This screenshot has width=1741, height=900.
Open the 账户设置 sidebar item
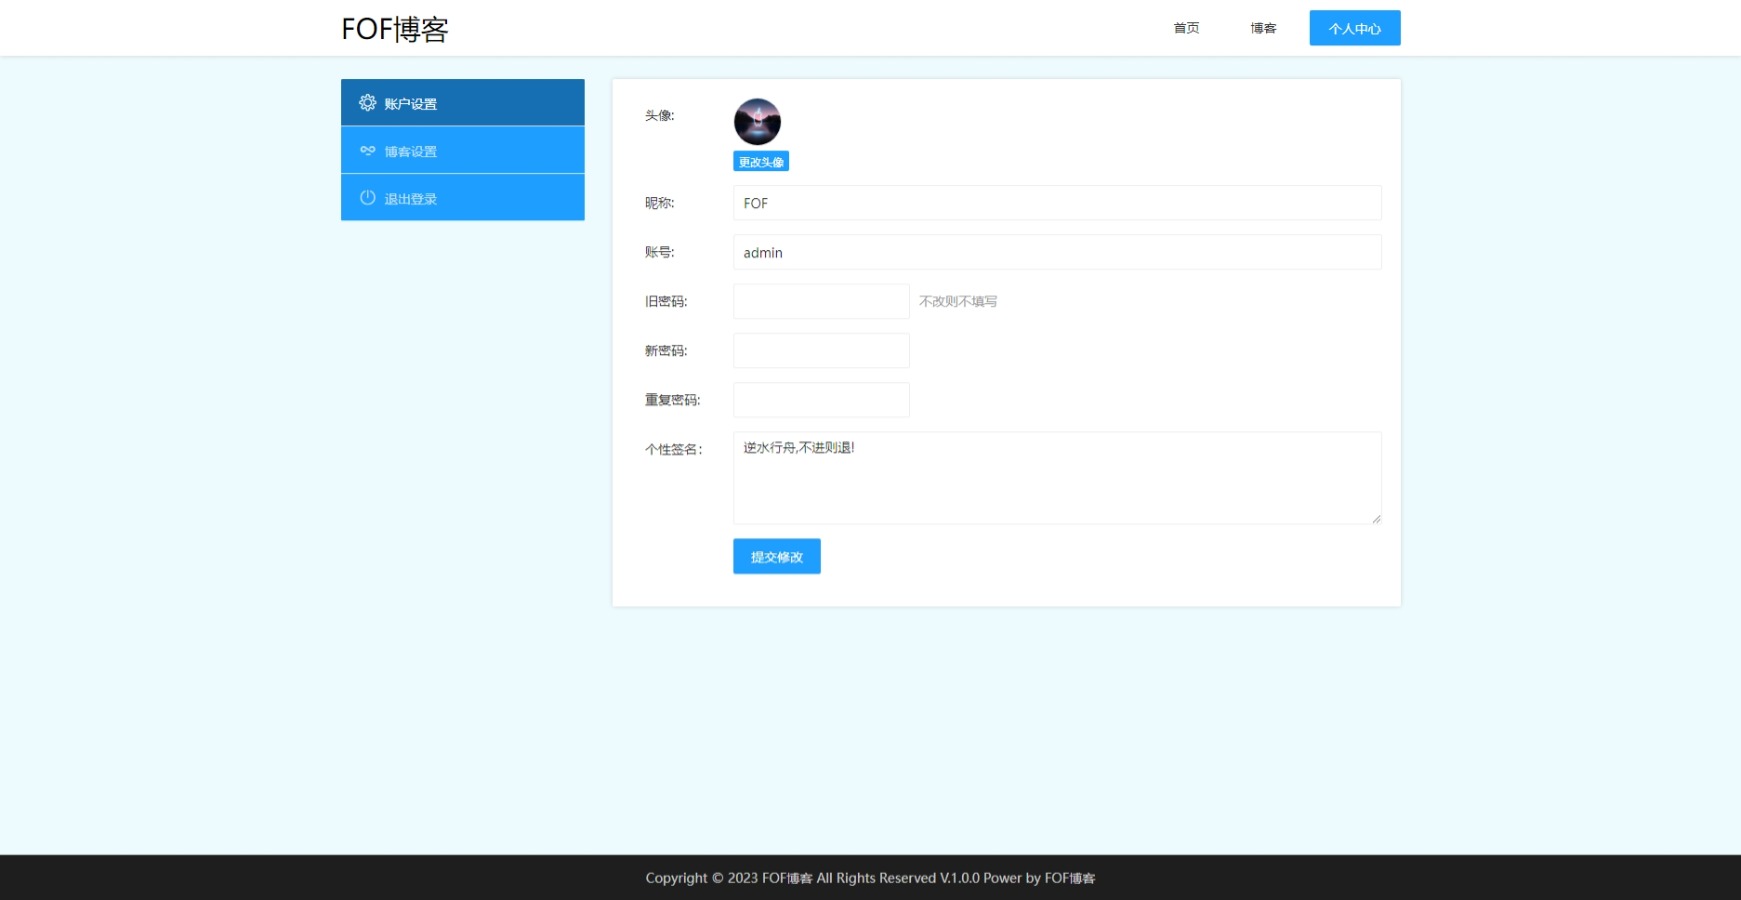point(462,103)
